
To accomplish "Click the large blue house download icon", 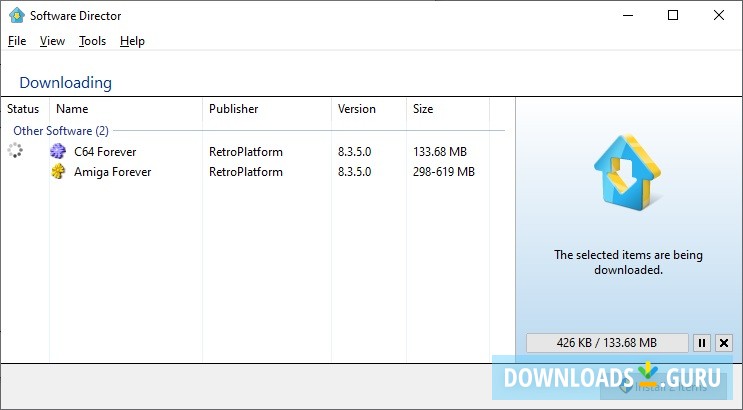I will pos(627,172).
